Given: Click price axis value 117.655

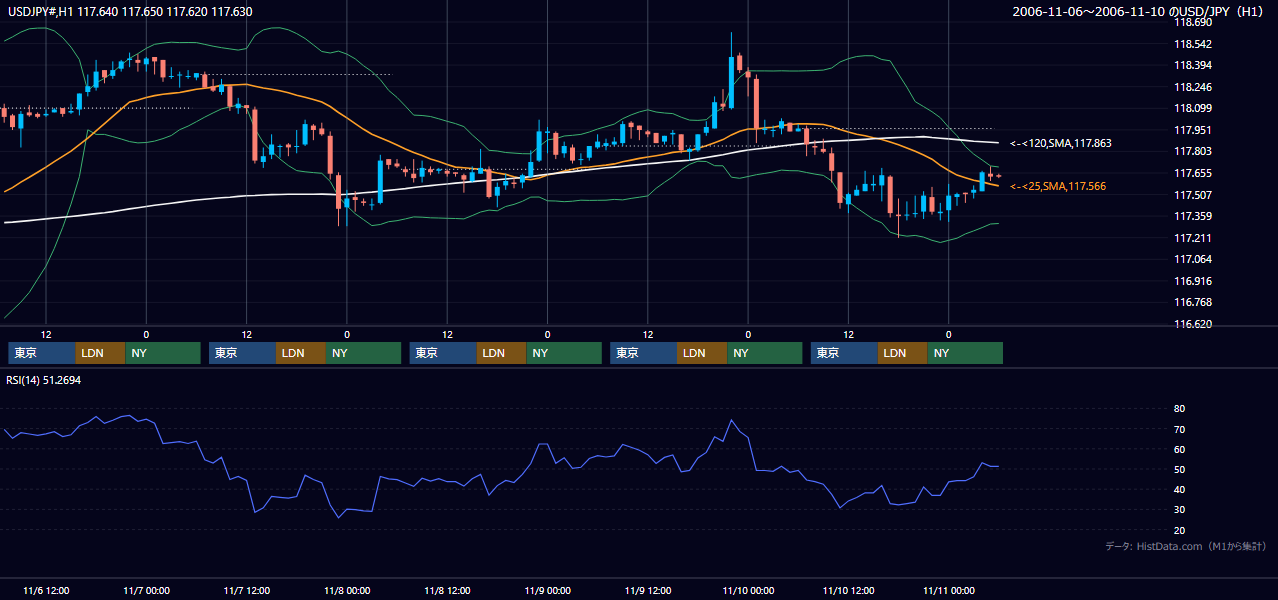Looking at the screenshot, I should (x=1193, y=173).
